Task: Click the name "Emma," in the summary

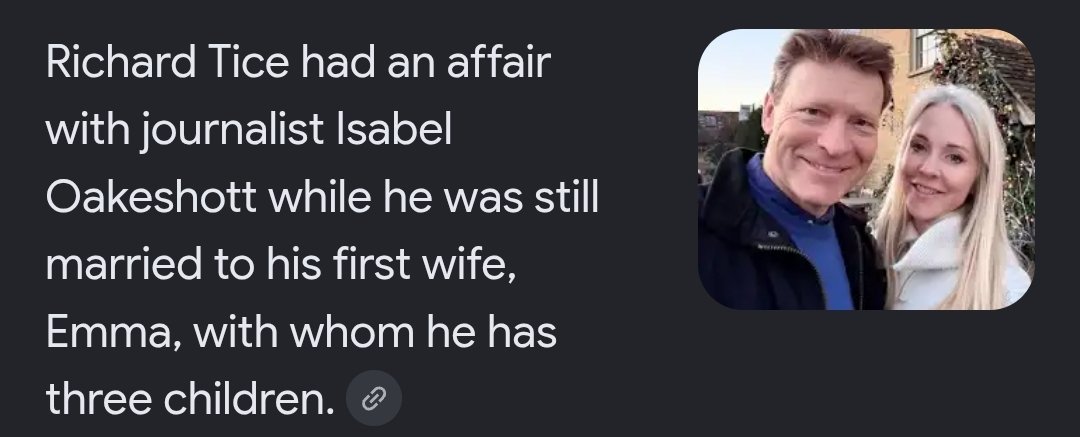Action: point(114,333)
